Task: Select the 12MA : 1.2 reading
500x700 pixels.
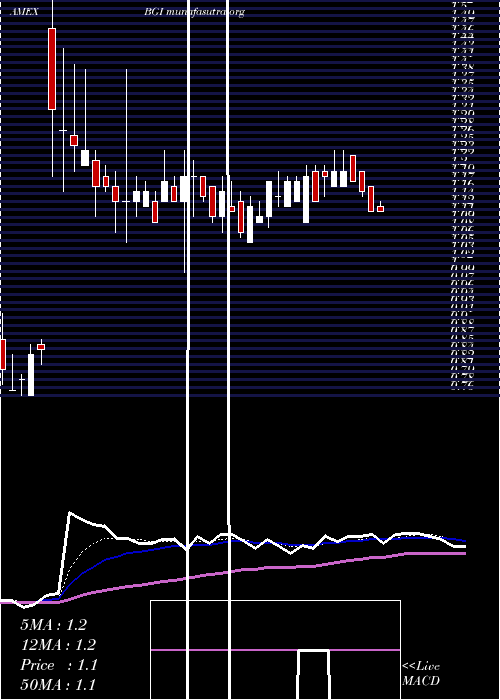Action: click(58, 645)
